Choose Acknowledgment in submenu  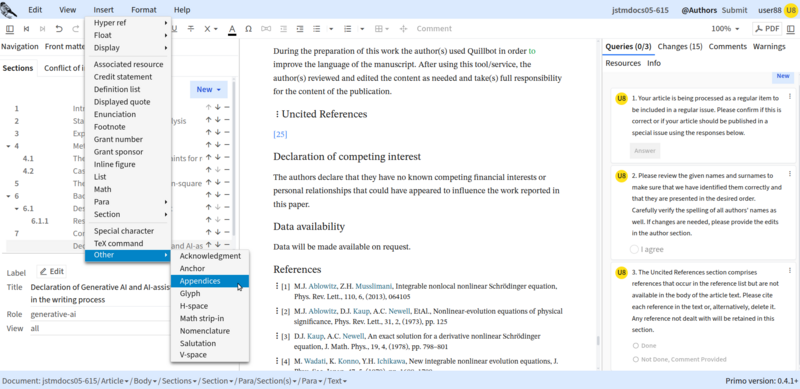tap(210, 256)
